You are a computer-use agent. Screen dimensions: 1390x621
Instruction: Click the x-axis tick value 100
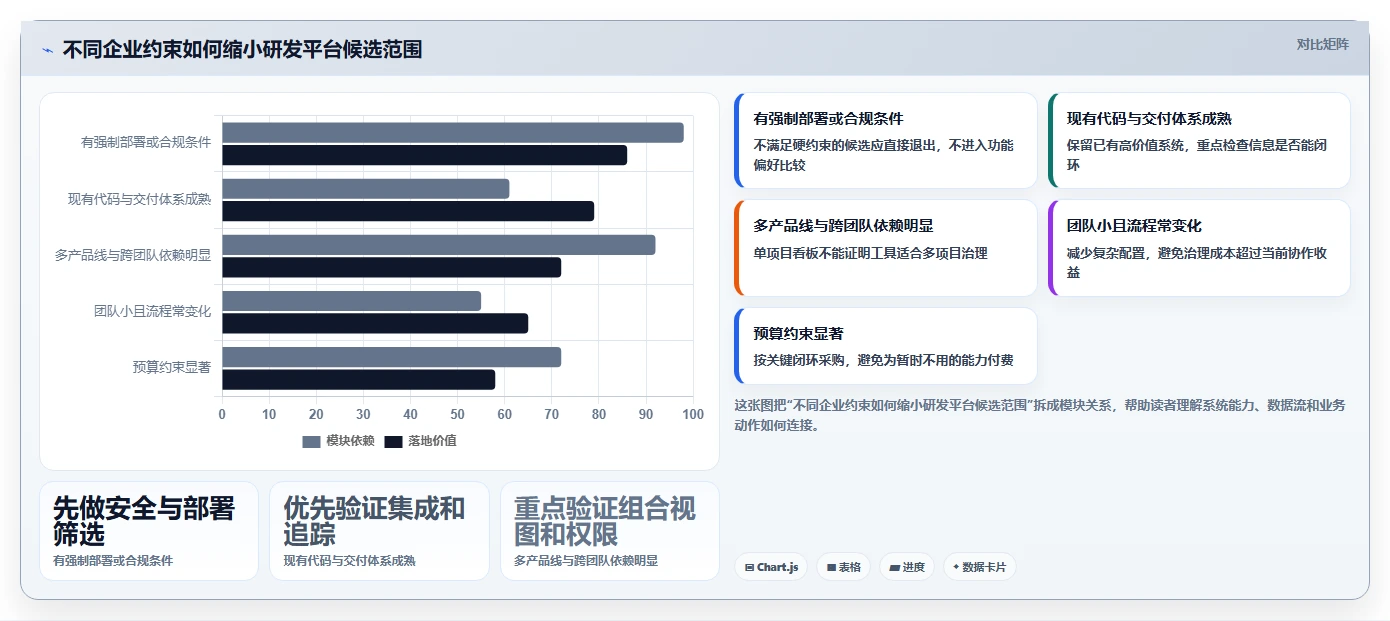tap(692, 414)
